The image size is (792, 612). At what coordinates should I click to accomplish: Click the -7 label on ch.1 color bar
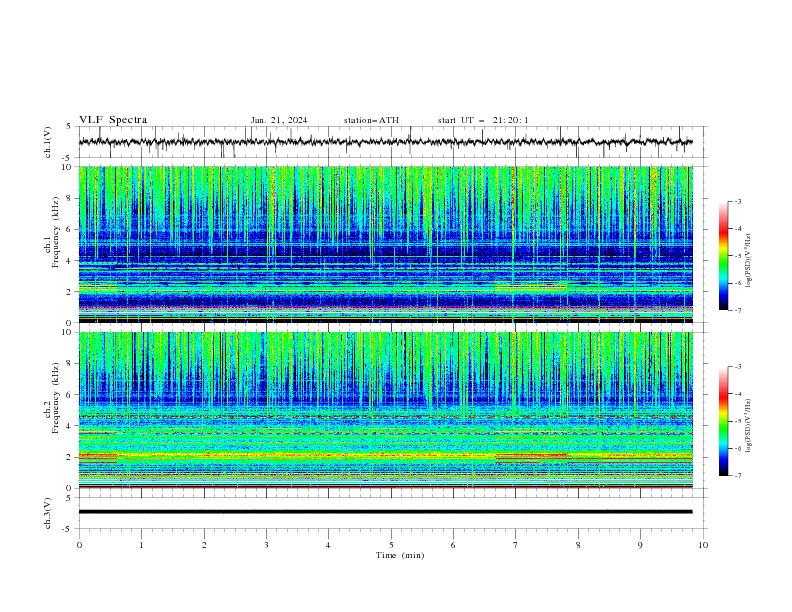pos(738,310)
